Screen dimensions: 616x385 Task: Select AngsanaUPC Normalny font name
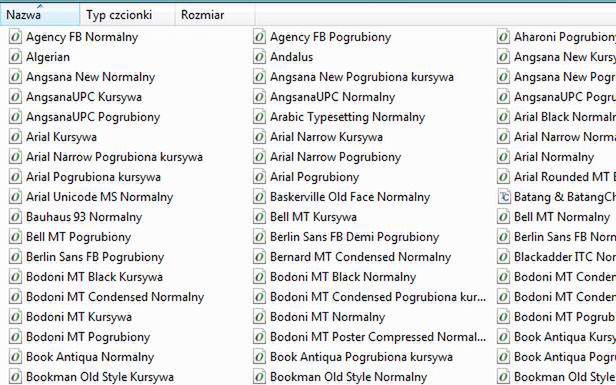[x=332, y=97]
